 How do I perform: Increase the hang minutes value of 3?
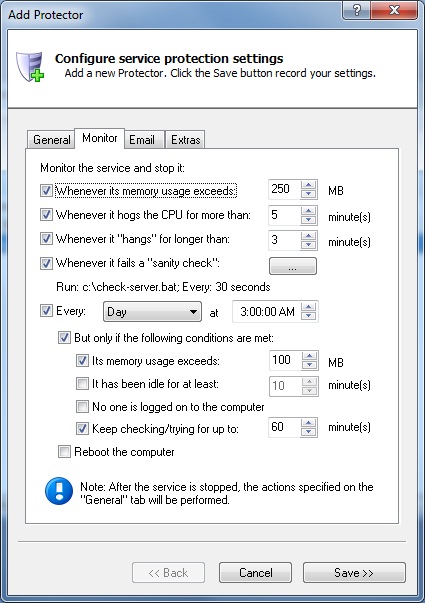click(308, 235)
